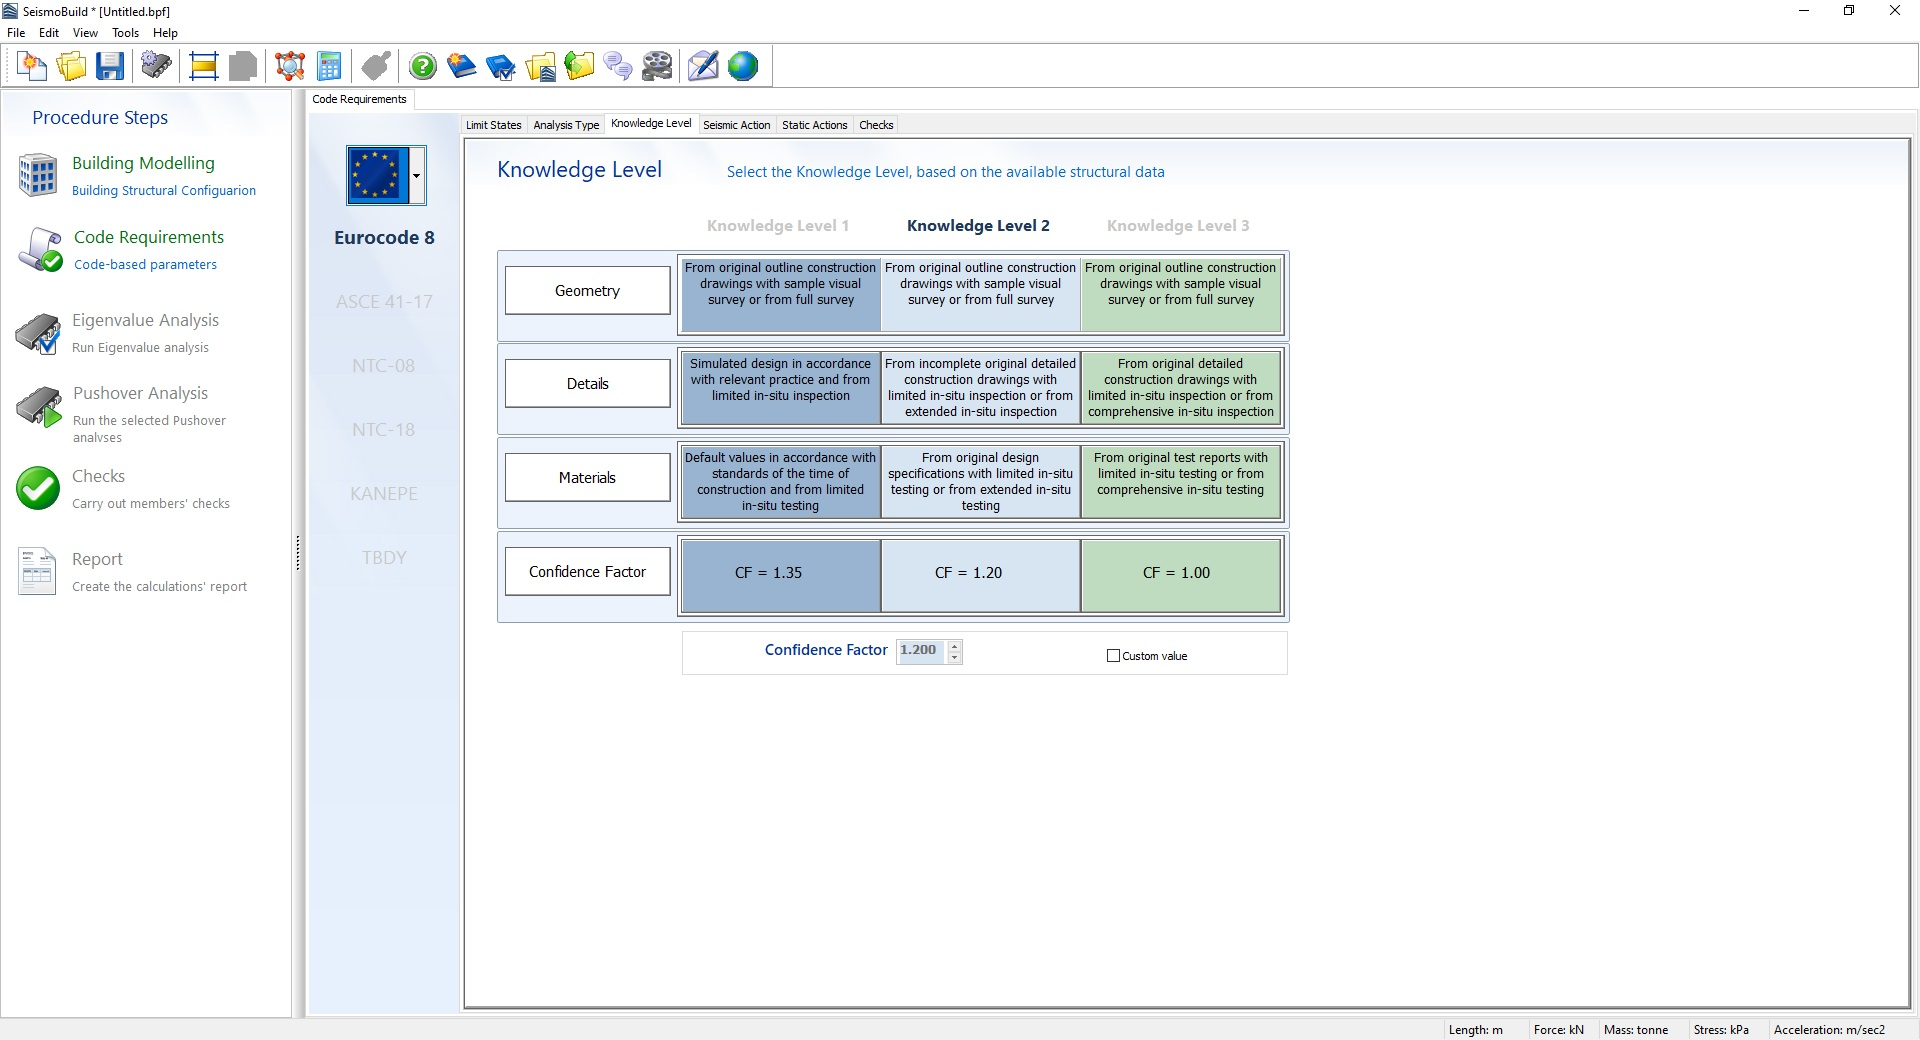Screen dimensions: 1920x1040
Task: Enable the Custom value checkbox
Action: click(x=1113, y=656)
